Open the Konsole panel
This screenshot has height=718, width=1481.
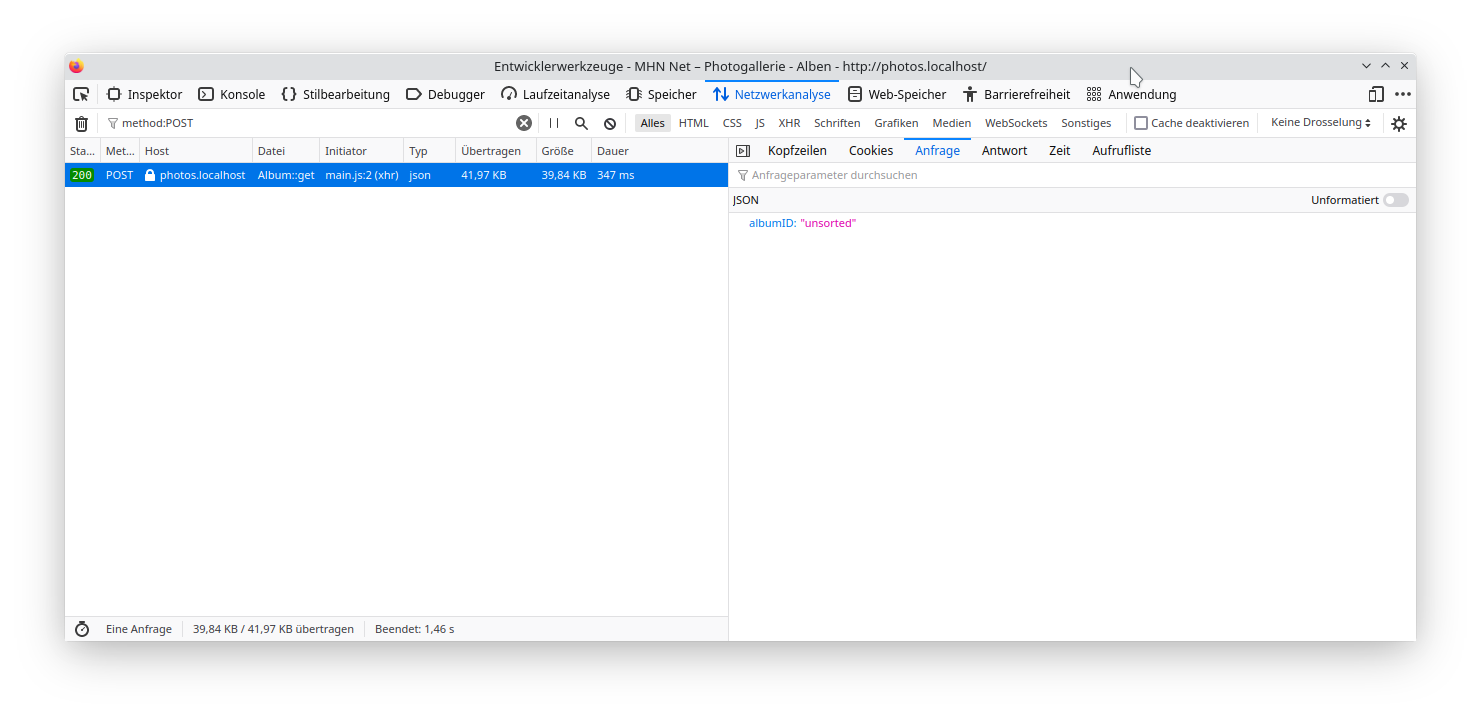click(231, 93)
